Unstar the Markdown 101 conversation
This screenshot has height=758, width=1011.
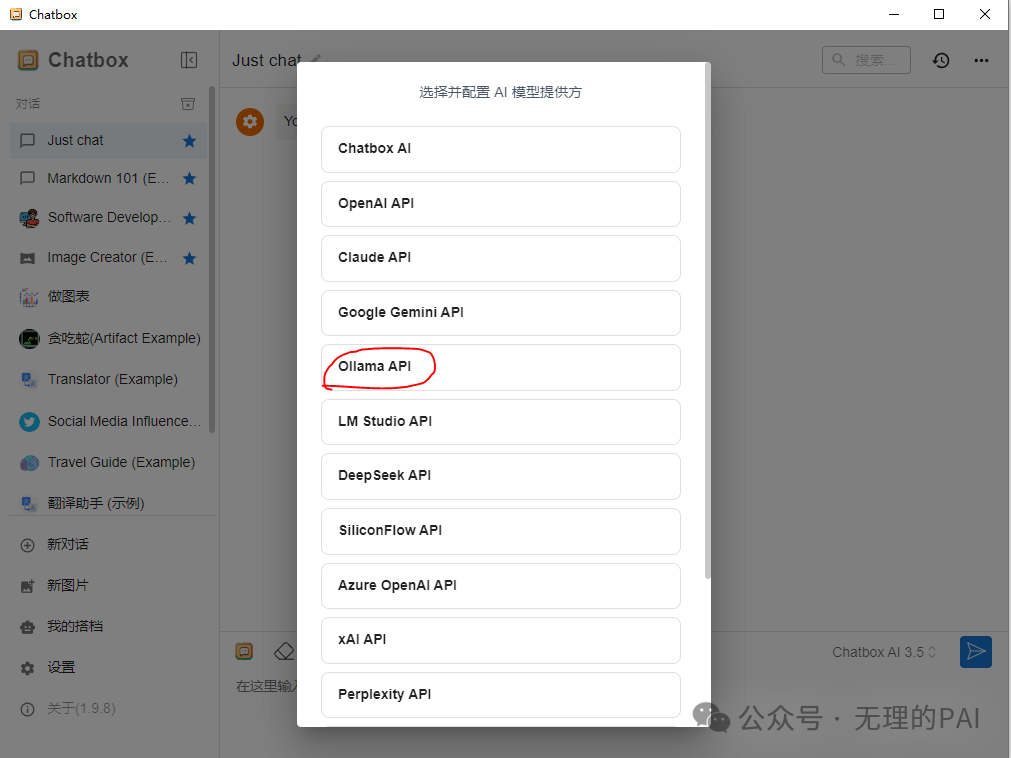[189, 179]
